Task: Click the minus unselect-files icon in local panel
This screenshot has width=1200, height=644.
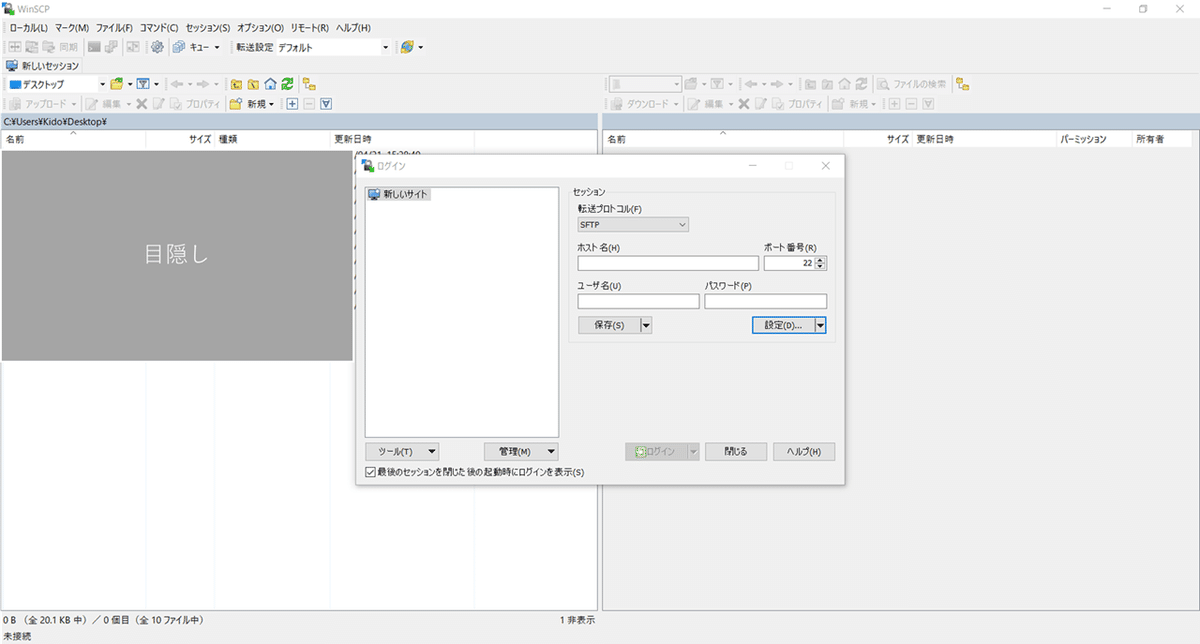Action: click(309, 104)
